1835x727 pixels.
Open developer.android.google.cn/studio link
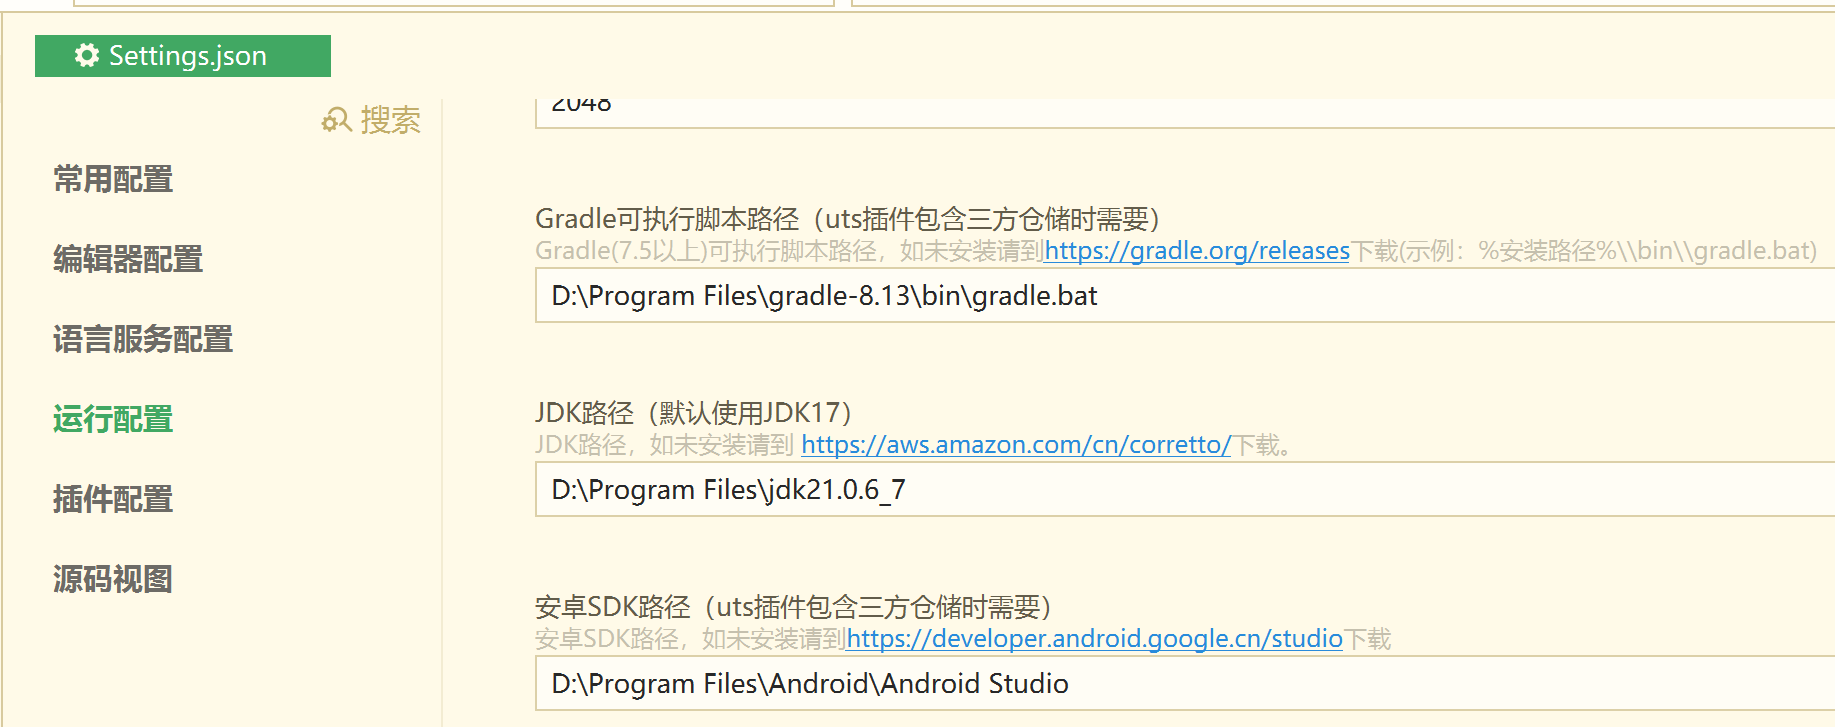pyautogui.click(x=1094, y=639)
